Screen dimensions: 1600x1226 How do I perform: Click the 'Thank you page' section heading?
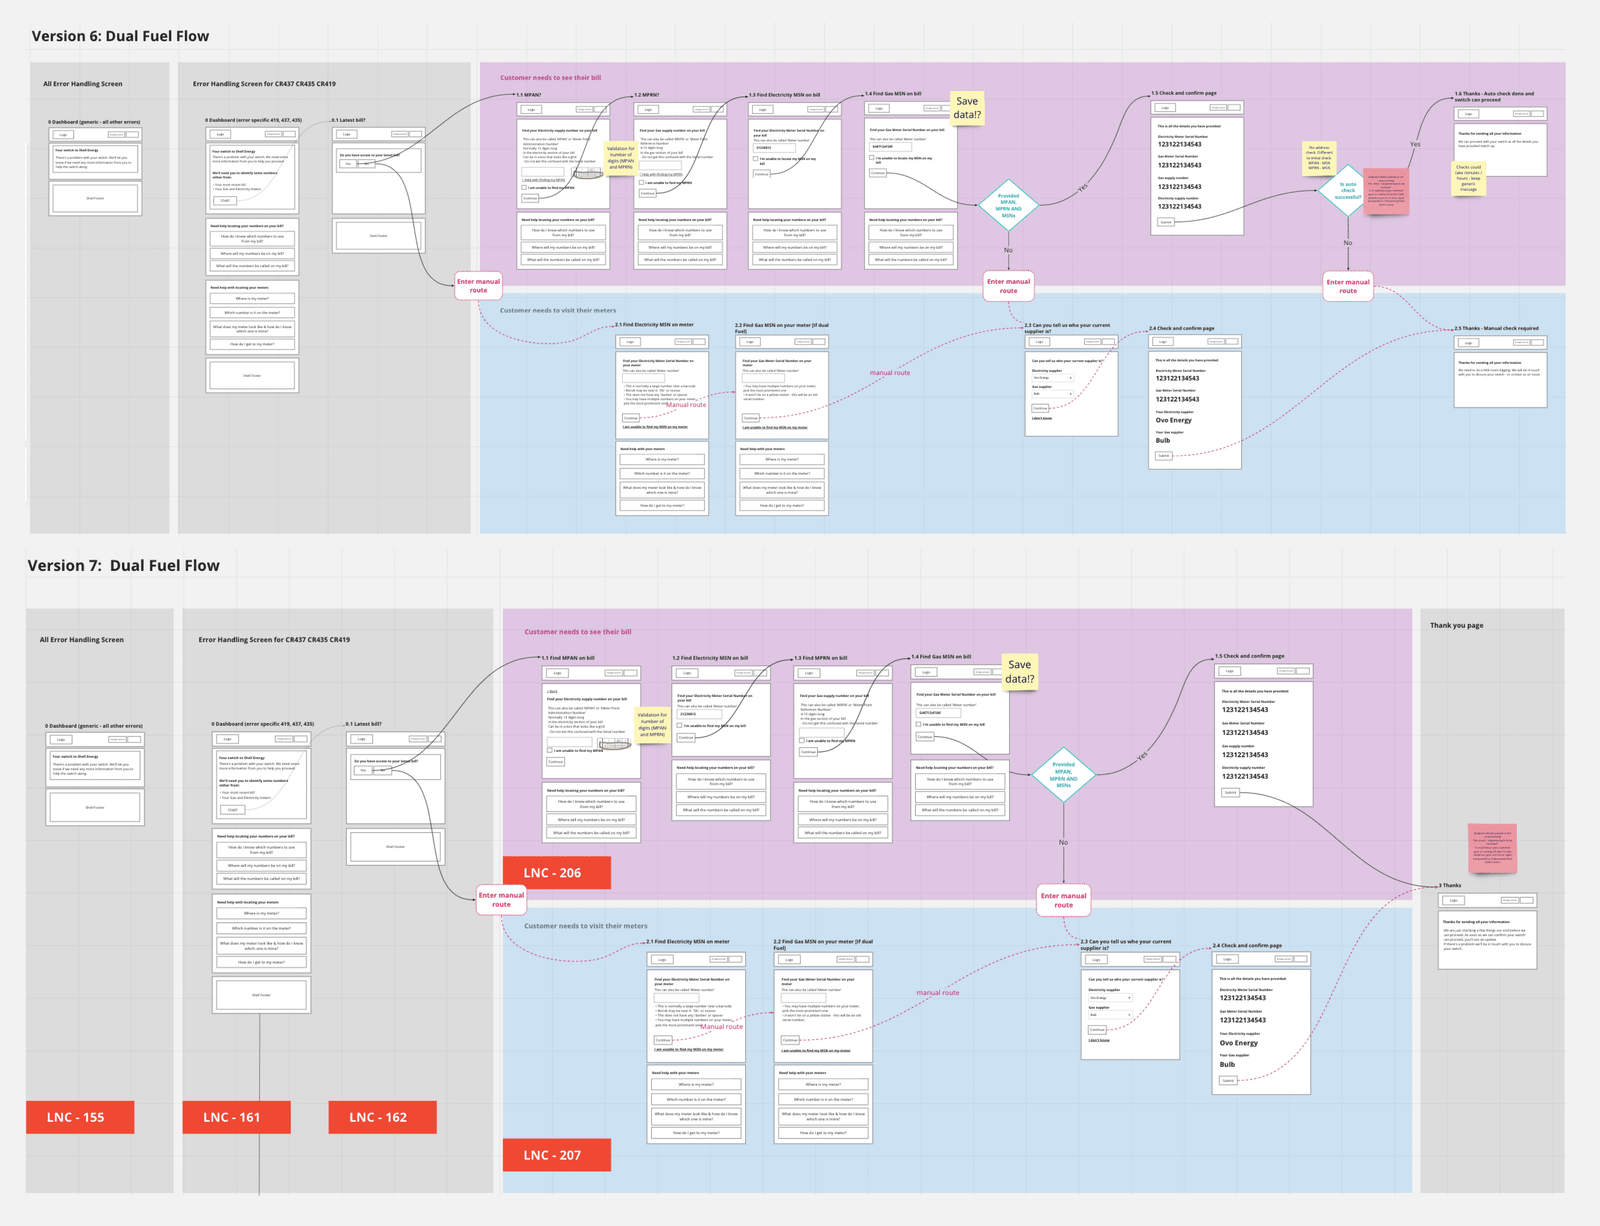coord(1456,625)
